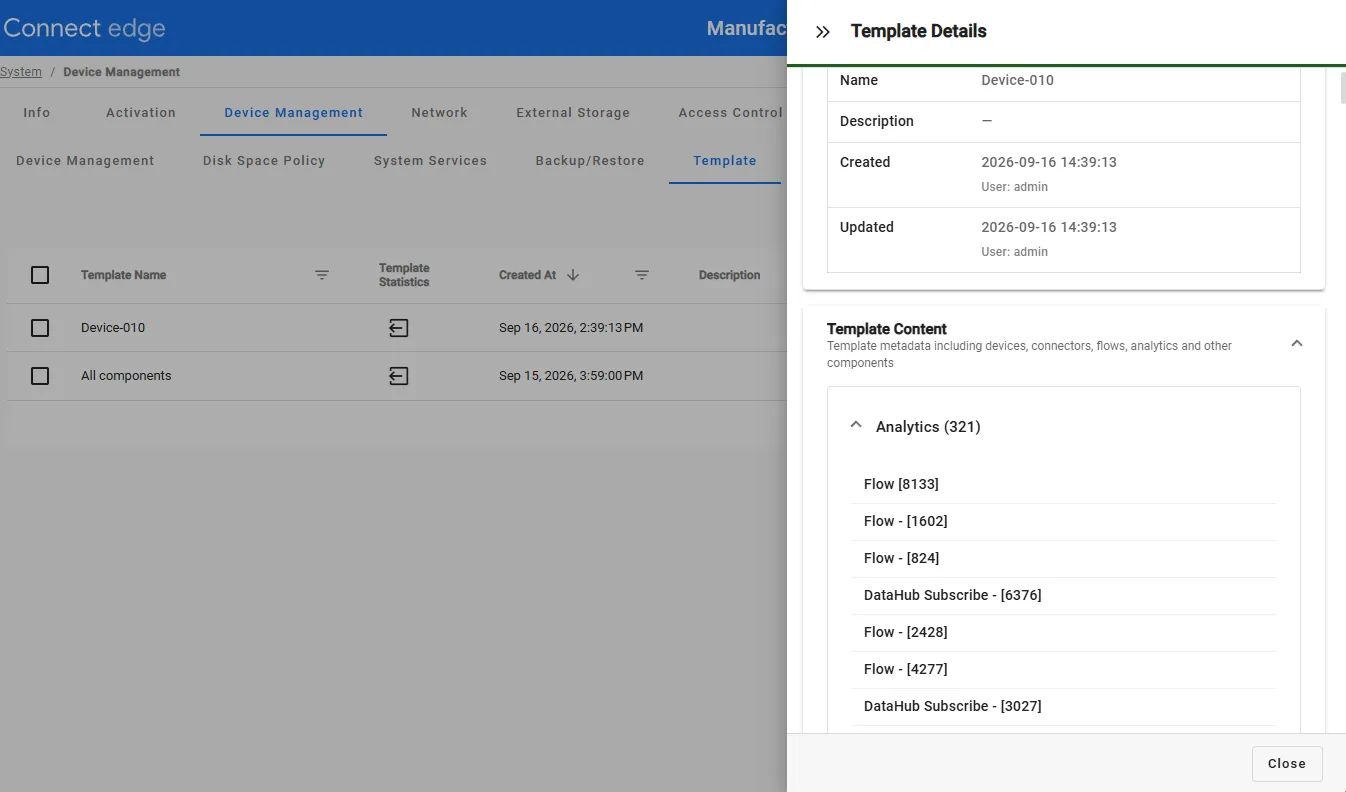Select the Template sub-tab

click(x=725, y=161)
